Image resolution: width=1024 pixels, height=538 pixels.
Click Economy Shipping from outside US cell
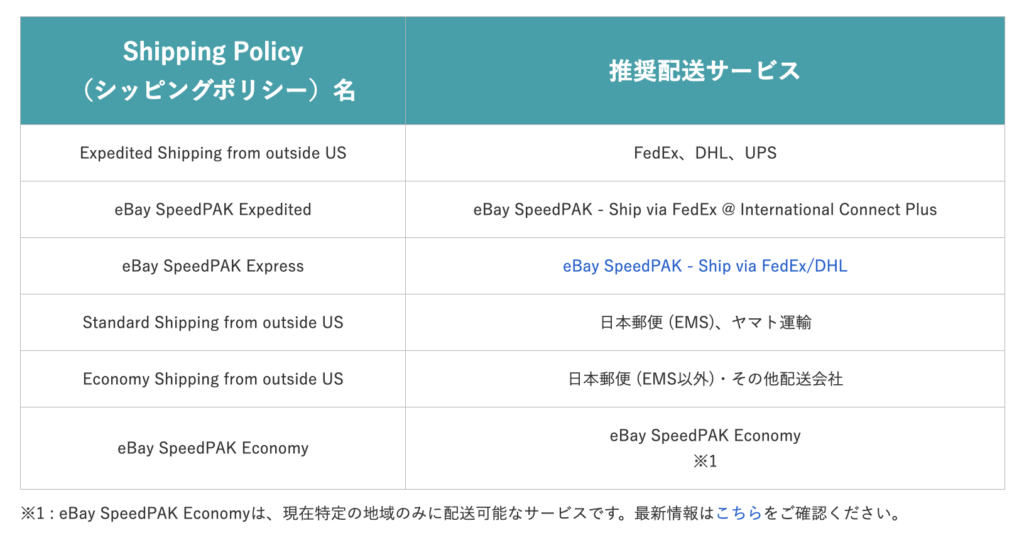[213, 379]
